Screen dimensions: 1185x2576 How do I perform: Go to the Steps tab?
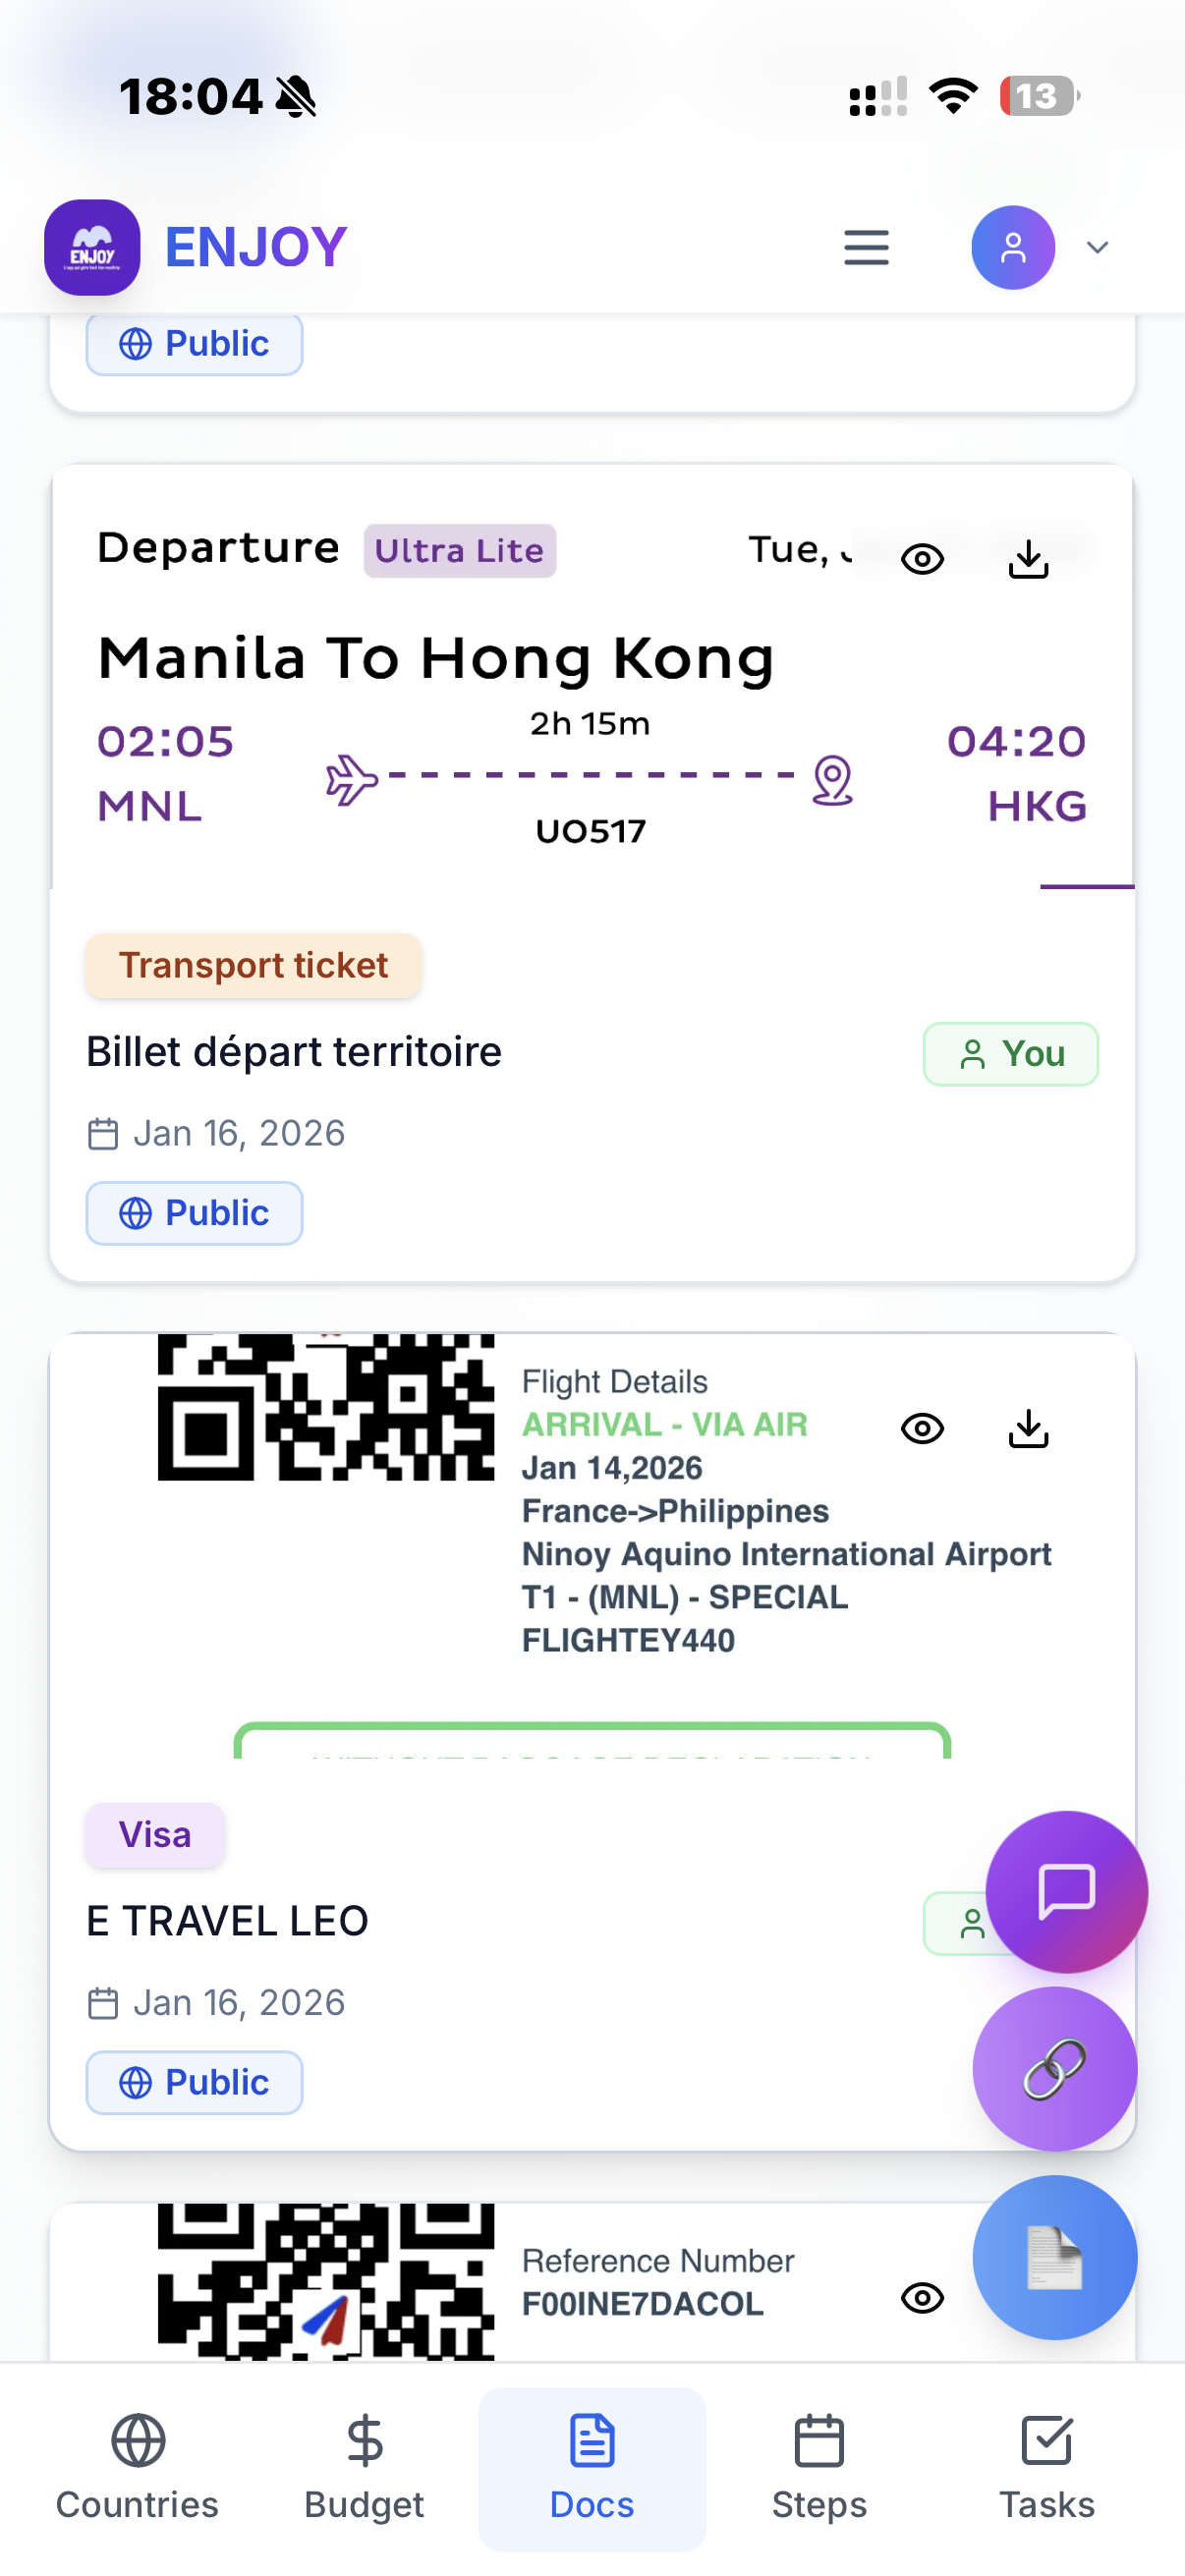(x=819, y=2467)
